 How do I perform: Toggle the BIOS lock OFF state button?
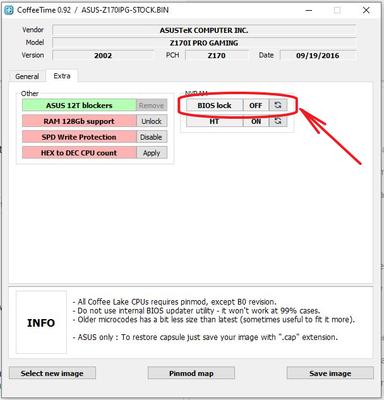(x=256, y=105)
